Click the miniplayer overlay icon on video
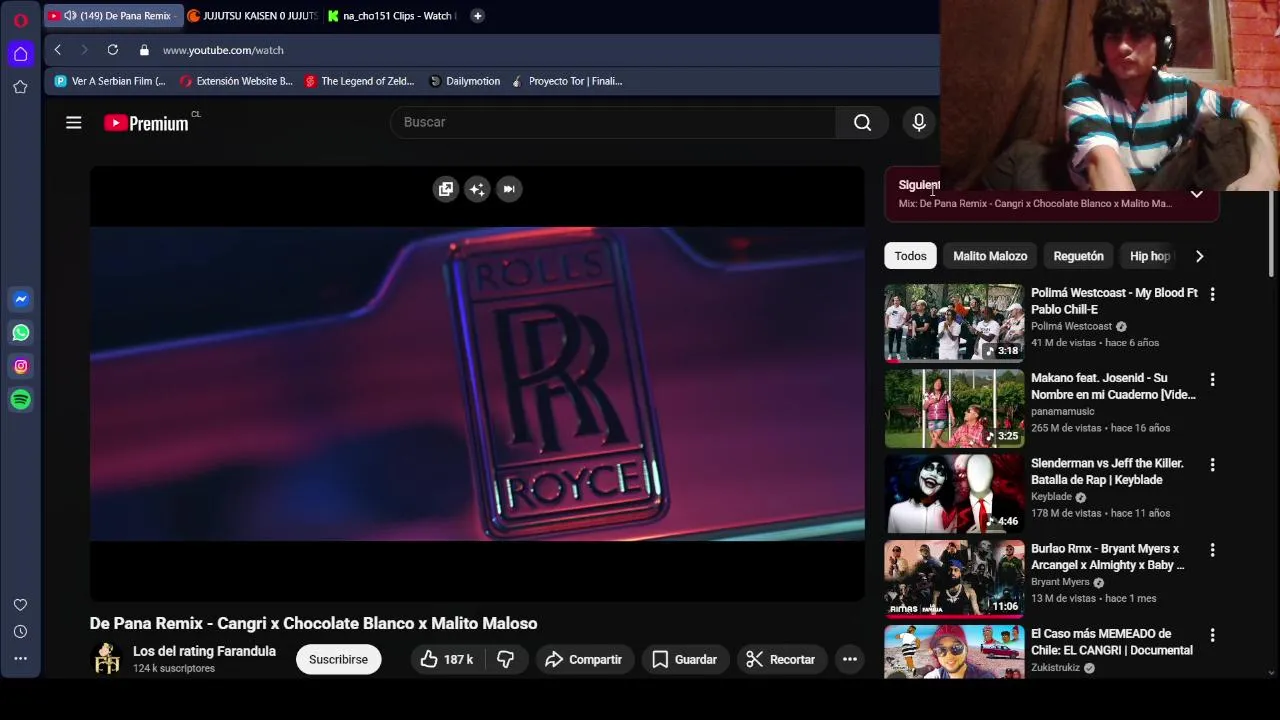Screen dimensions: 1280x720 click(446, 189)
